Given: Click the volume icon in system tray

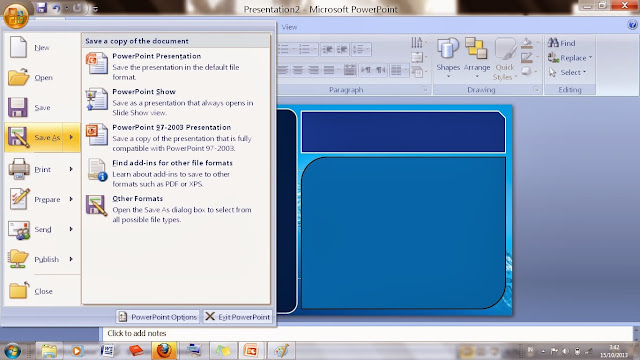Looking at the screenshot, I should [x=566, y=351].
